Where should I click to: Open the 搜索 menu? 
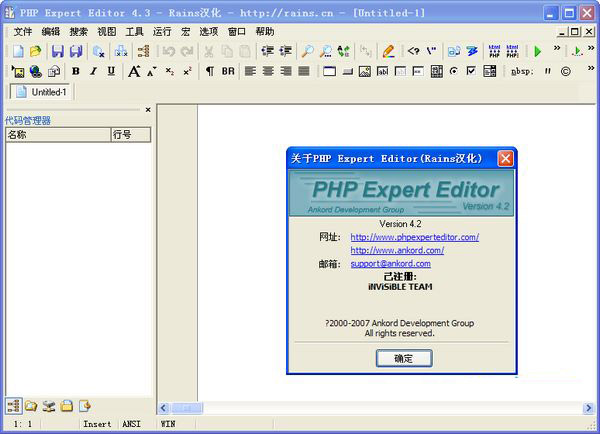(x=79, y=32)
